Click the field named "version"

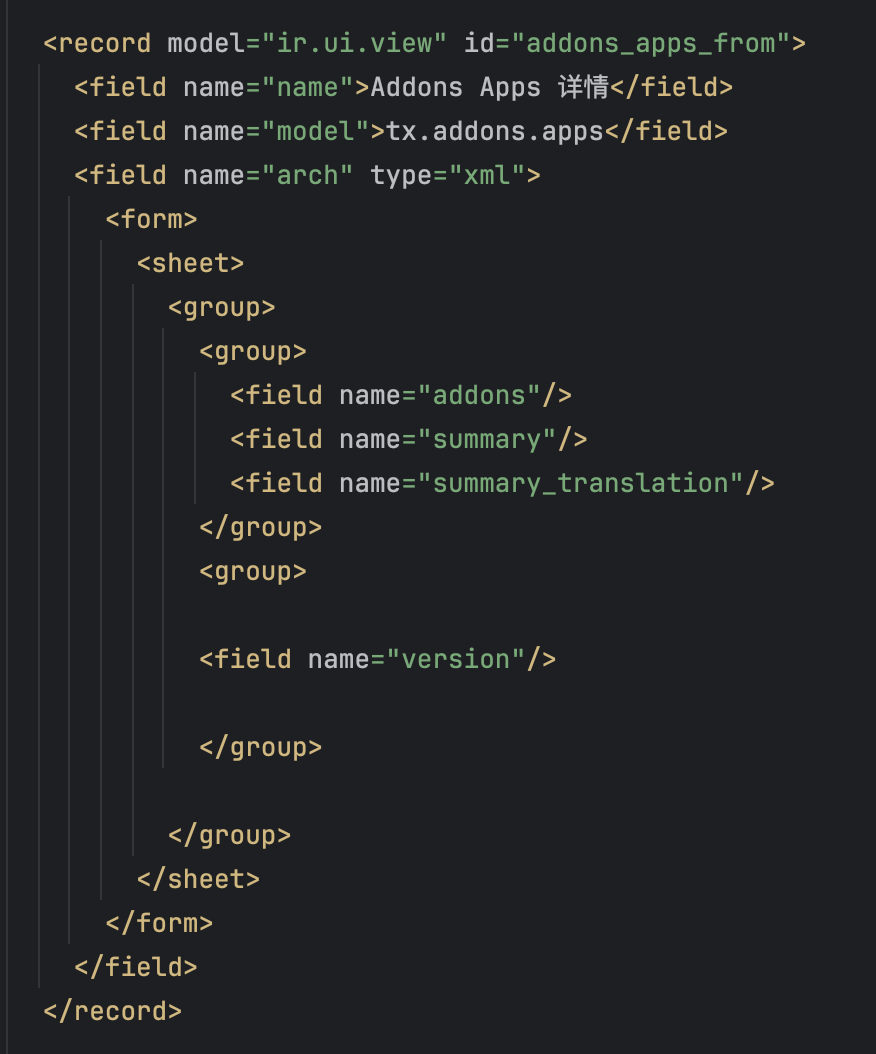(378, 659)
